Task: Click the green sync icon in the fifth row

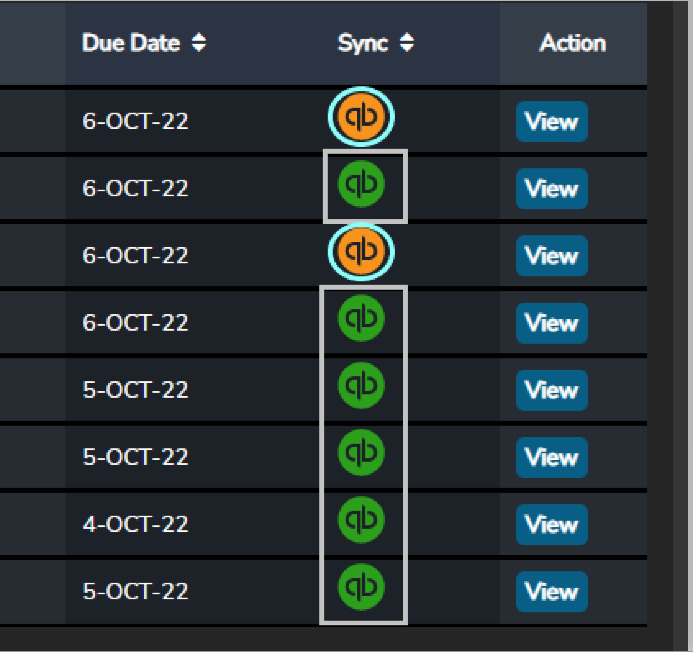Action: click(361, 385)
